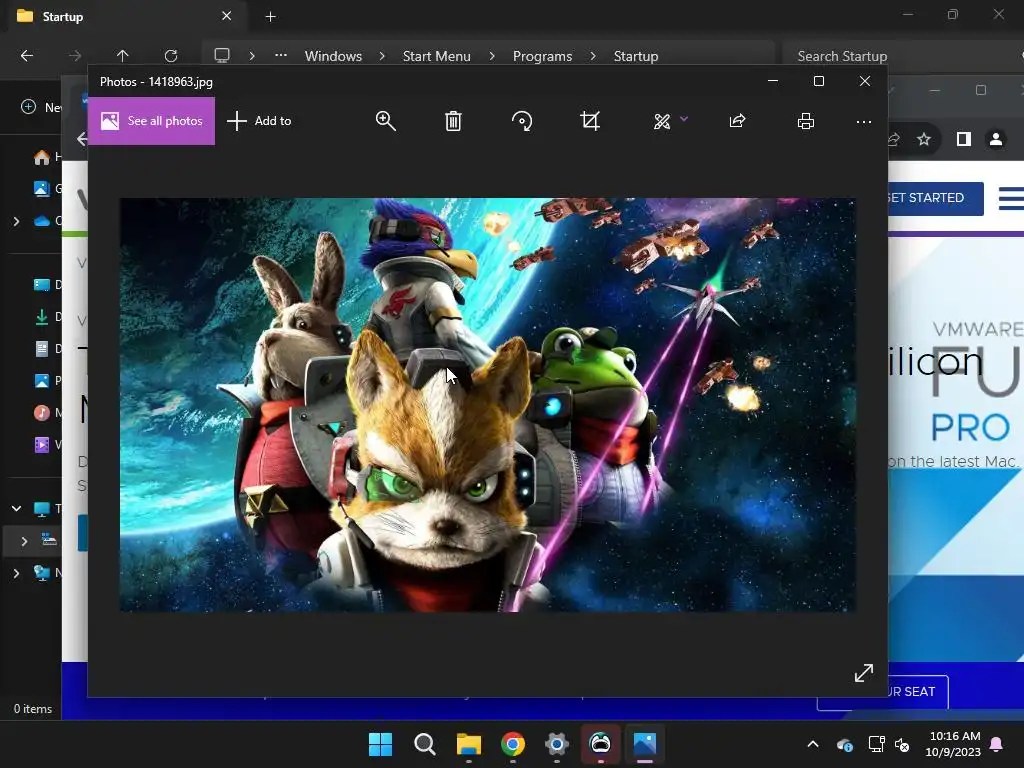Open File Explorer from the taskbar
The width and height of the screenshot is (1024, 768).
469,744
